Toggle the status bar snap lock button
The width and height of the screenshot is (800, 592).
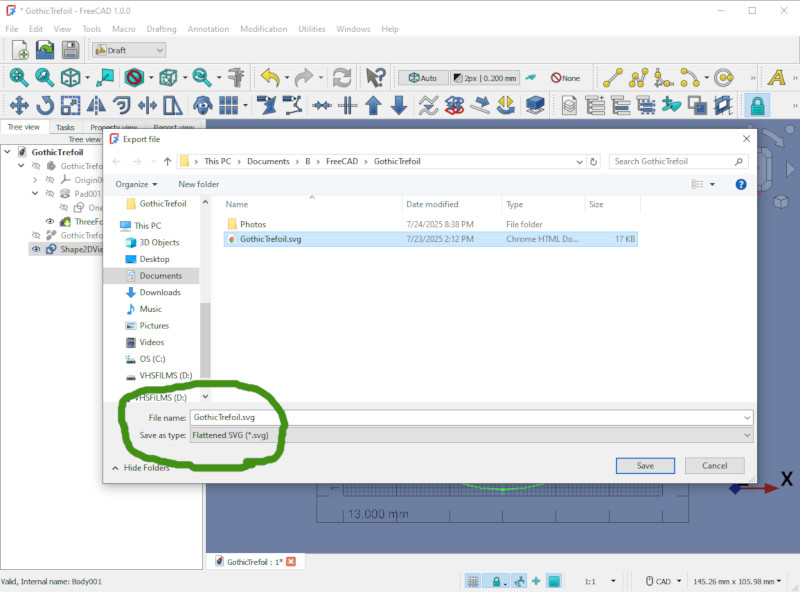coord(496,581)
